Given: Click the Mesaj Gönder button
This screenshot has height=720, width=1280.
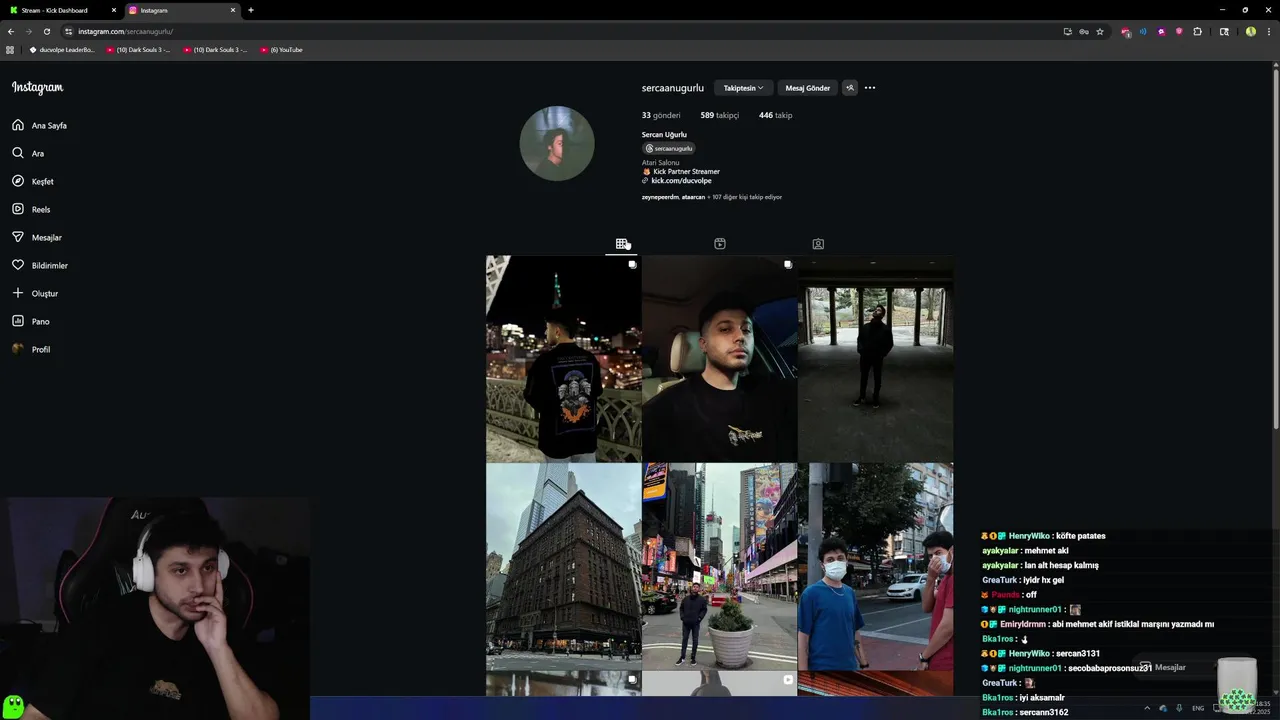Looking at the screenshot, I should (807, 88).
